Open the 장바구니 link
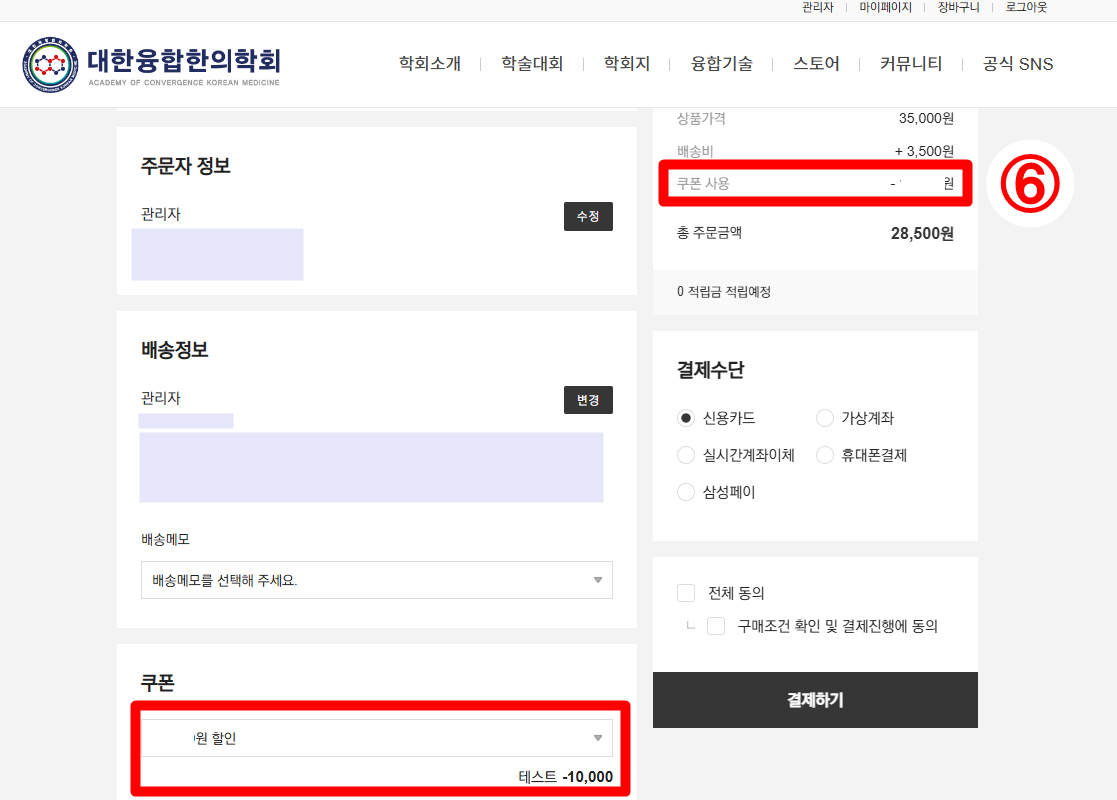1117x800 pixels. point(958,7)
